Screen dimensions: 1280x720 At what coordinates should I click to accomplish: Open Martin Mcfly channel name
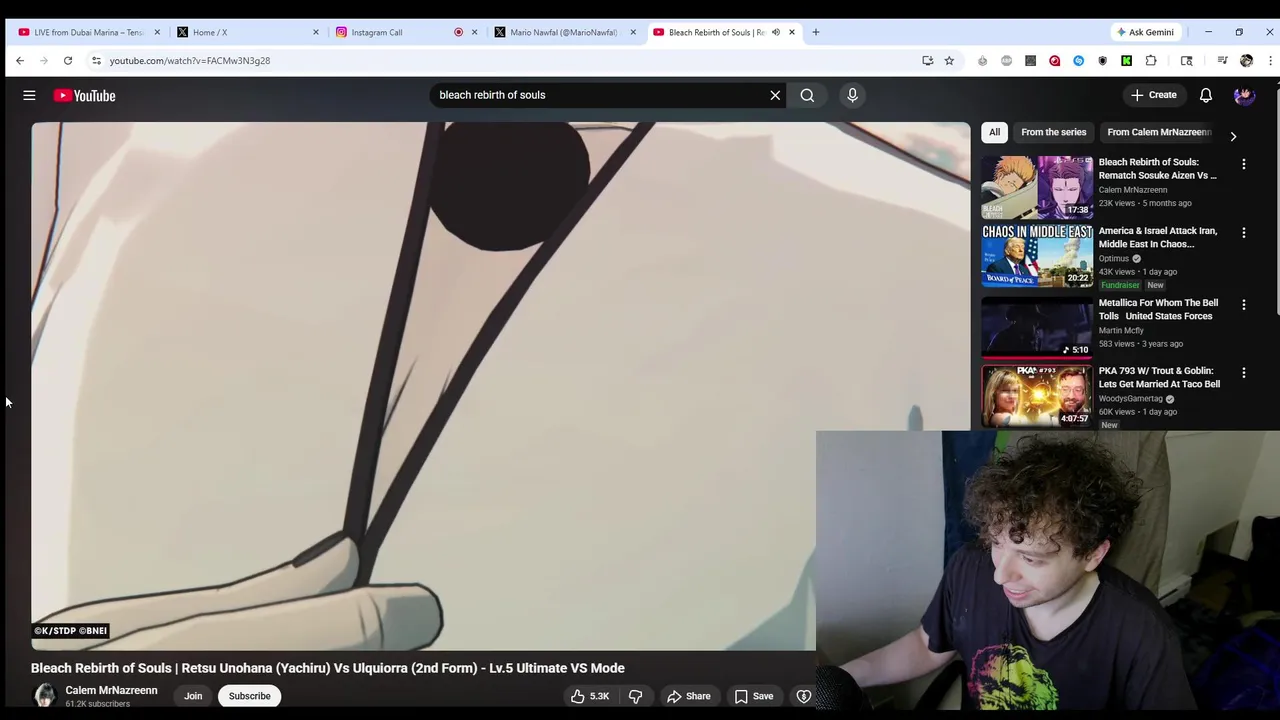[x=1121, y=330]
